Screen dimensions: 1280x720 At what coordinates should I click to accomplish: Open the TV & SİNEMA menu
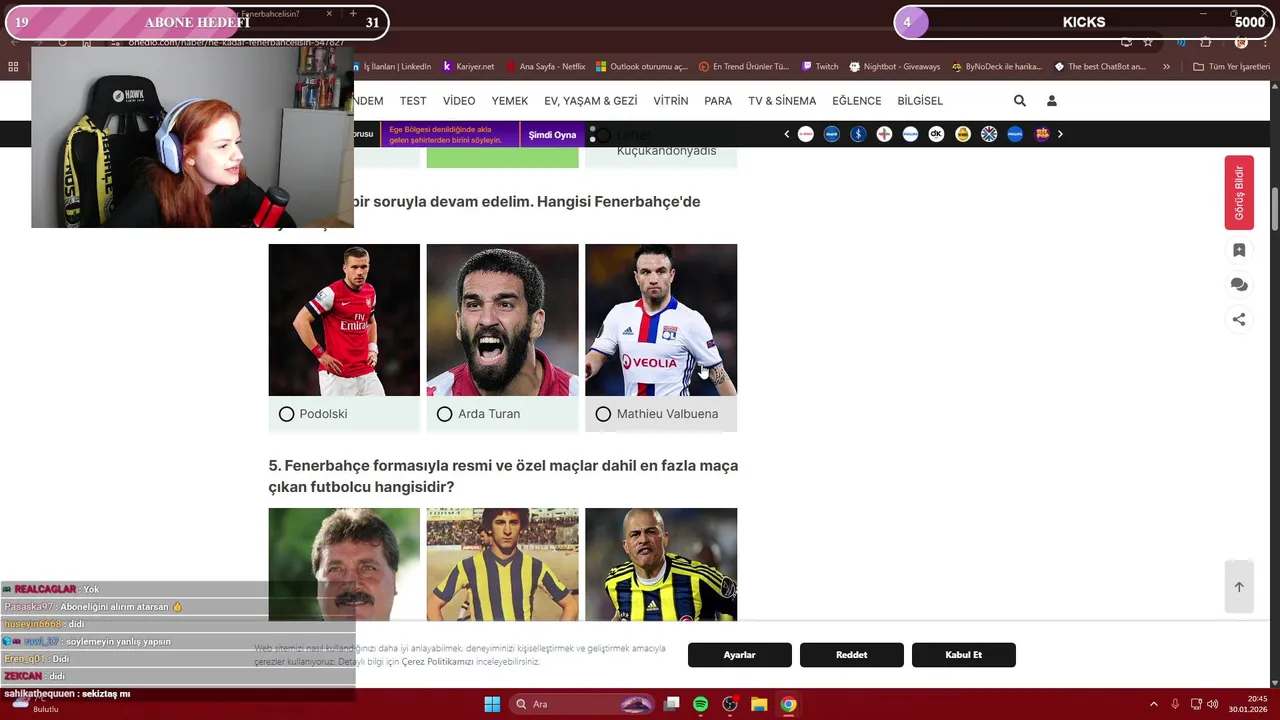tap(782, 101)
